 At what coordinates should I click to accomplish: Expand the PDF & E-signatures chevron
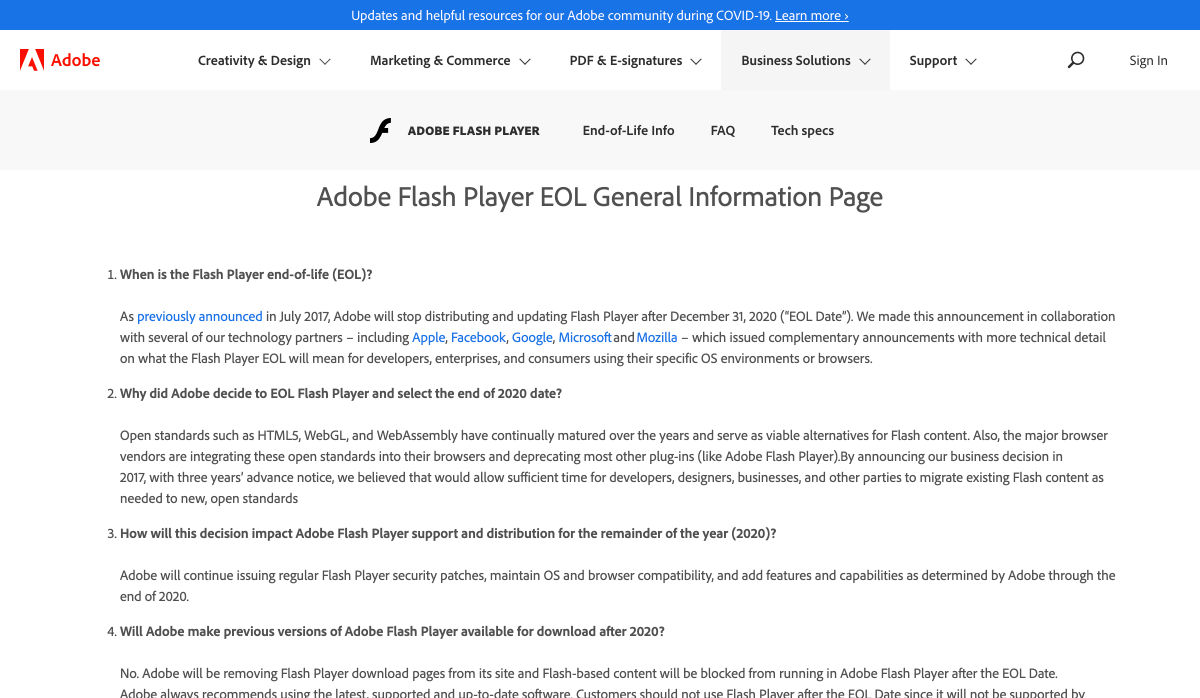(696, 61)
